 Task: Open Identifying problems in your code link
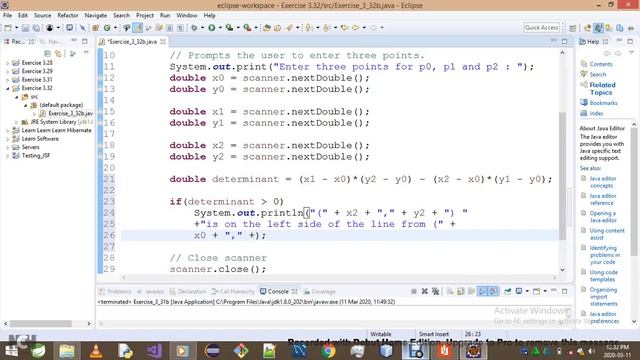(x=604, y=255)
